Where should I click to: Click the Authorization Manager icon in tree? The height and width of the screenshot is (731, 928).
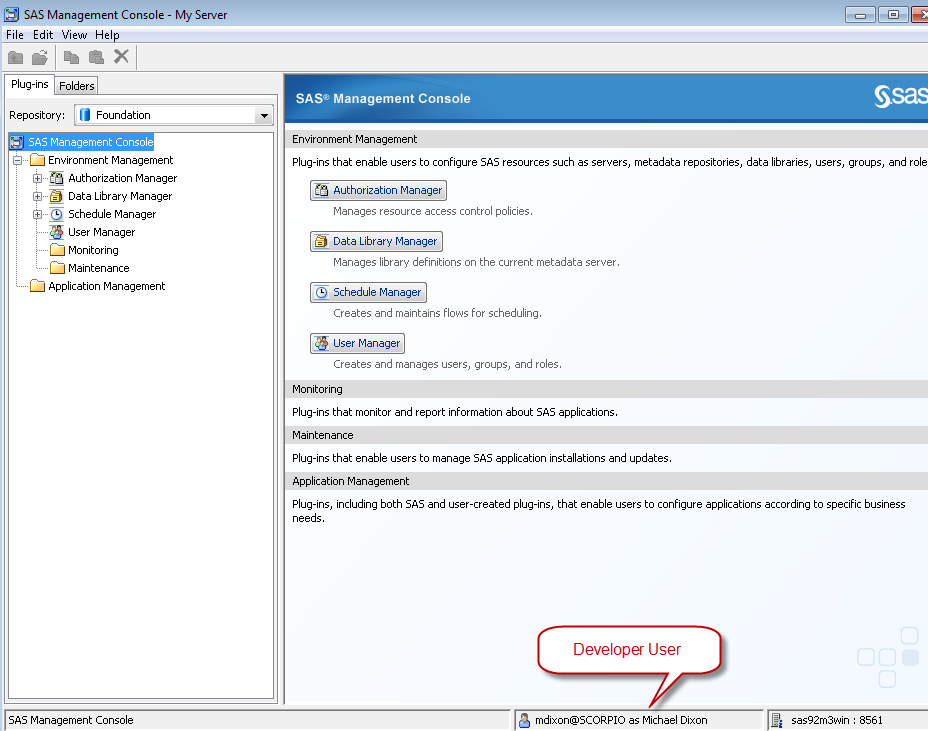coord(57,178)
